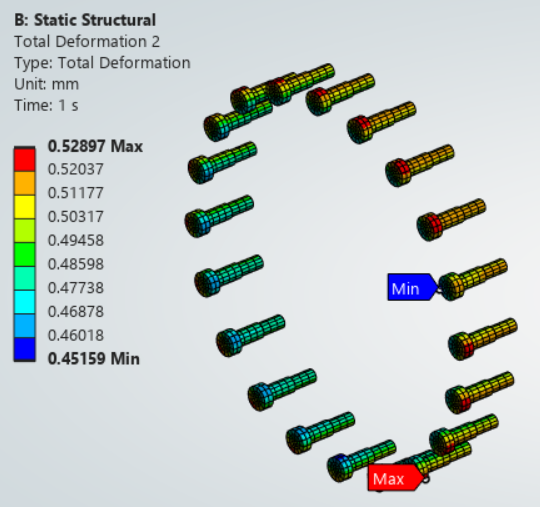Viewport: 540px width, 507px height.
Task: Click the 0.50317 legend value
Action: 76,217
